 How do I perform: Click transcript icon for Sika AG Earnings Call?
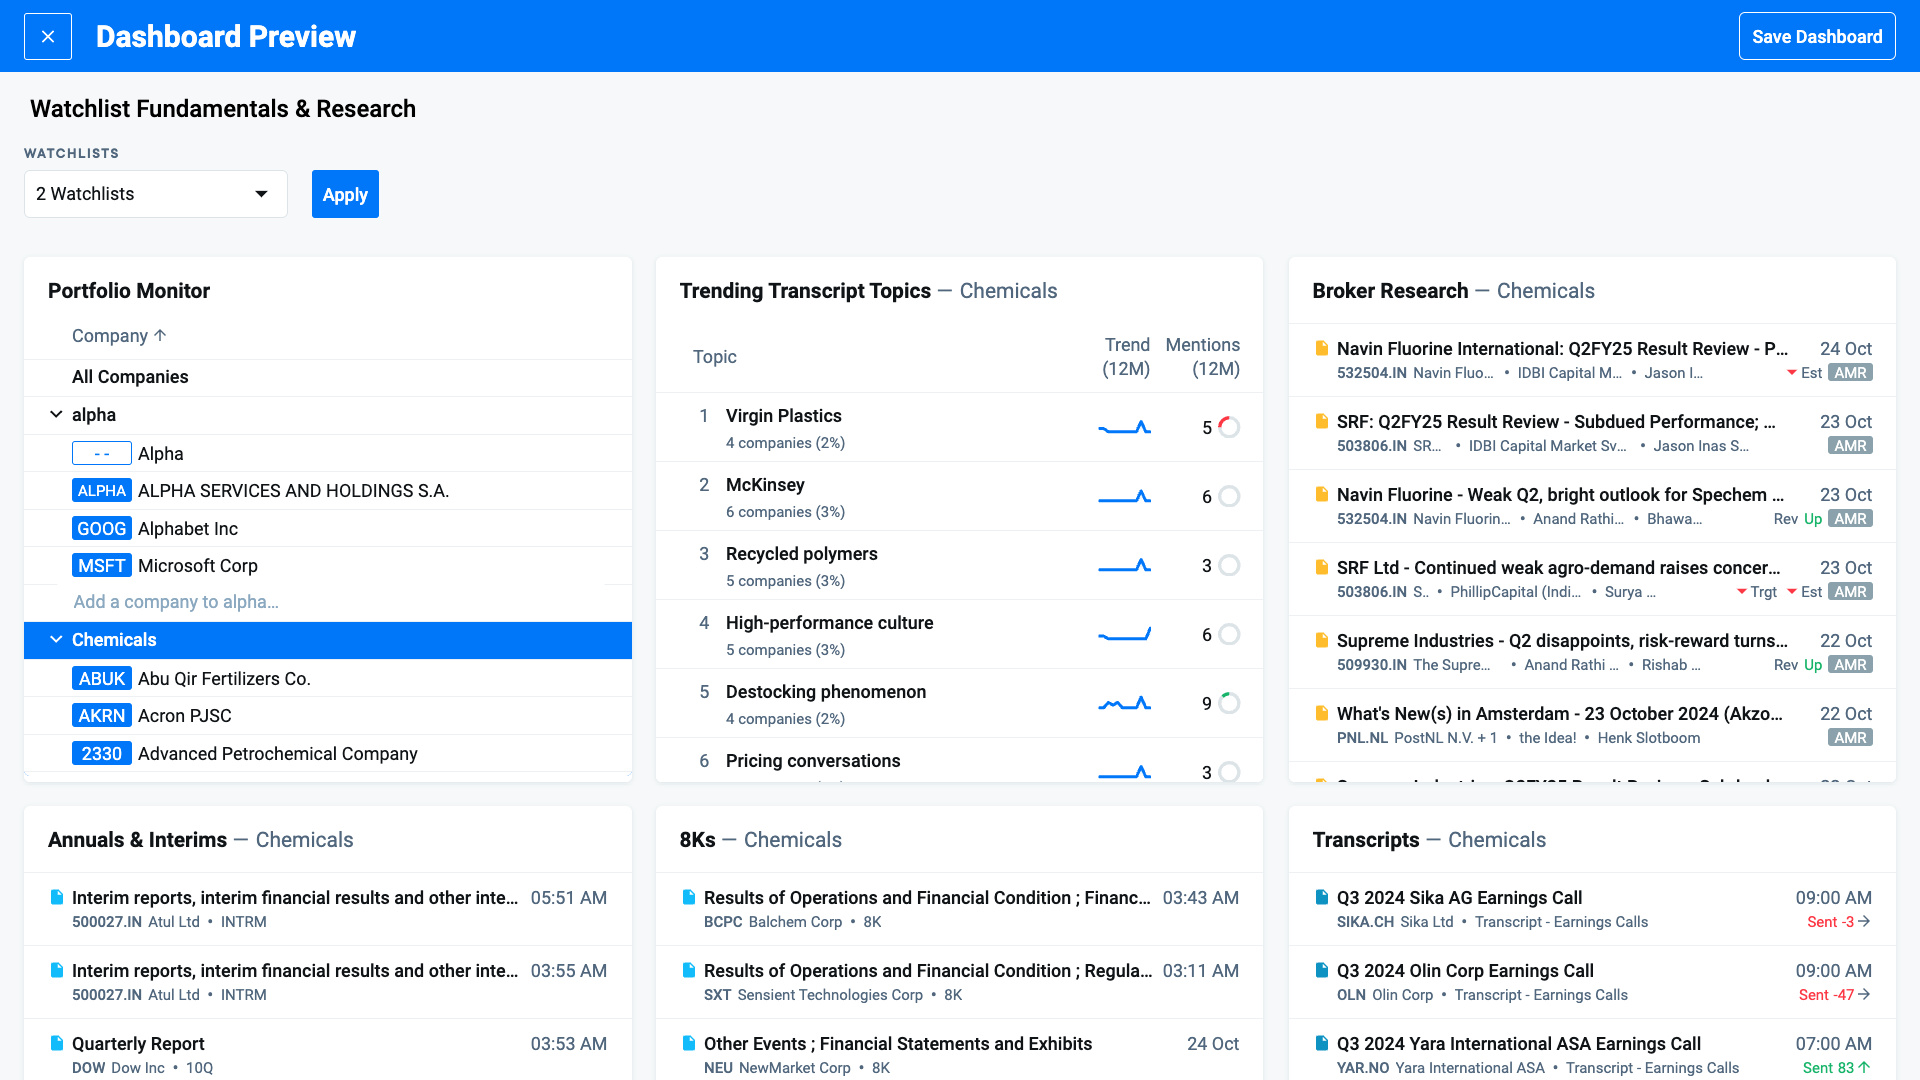point(1321,897)
